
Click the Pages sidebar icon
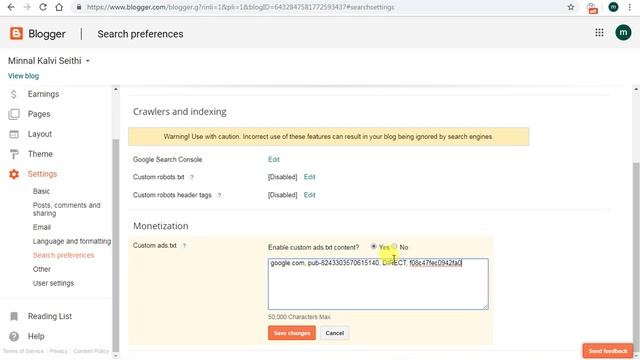[x=14, y=114]
